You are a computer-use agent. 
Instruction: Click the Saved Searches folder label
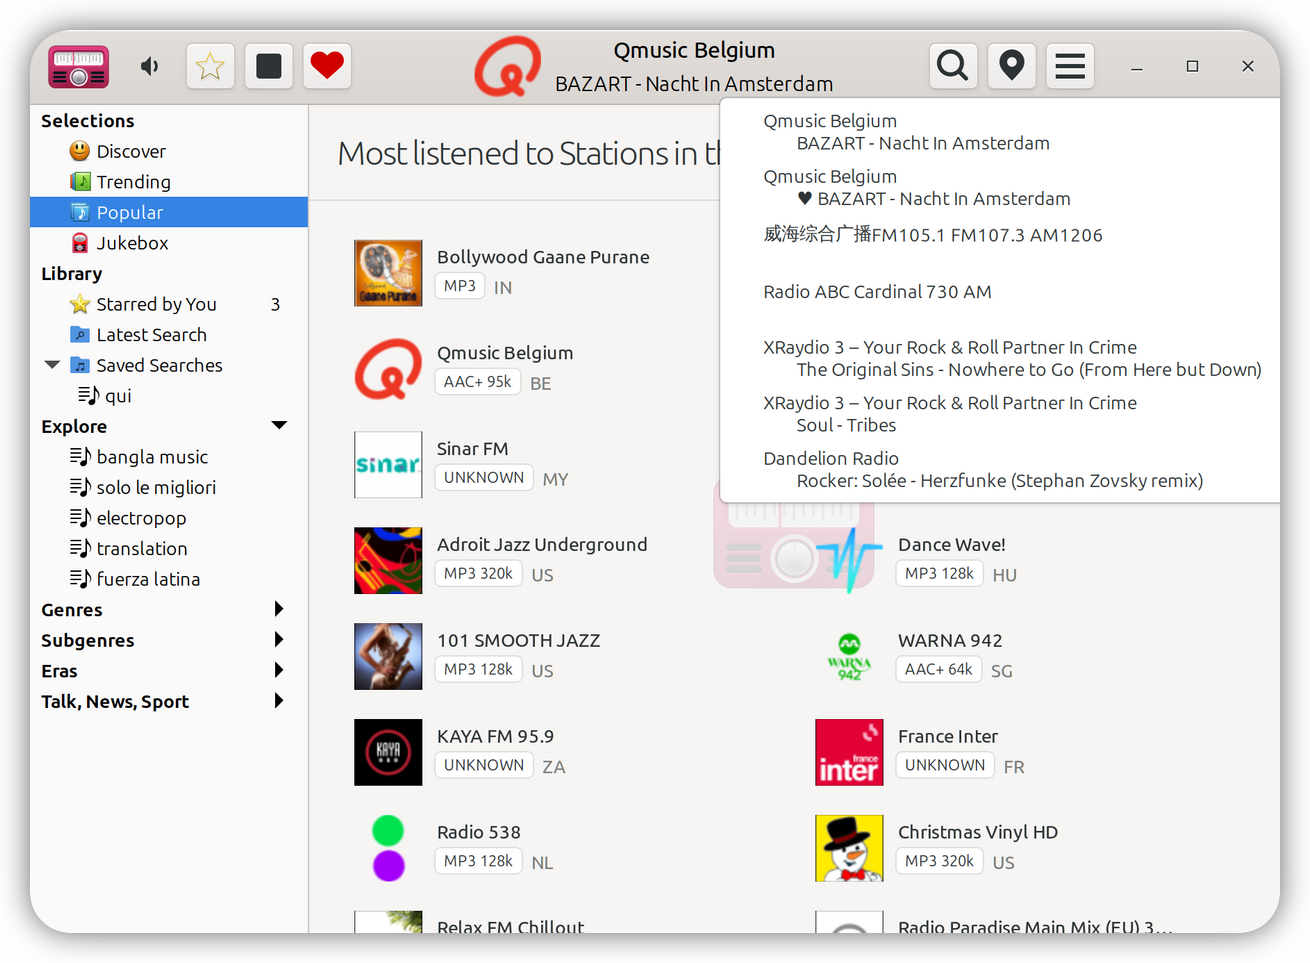[x=159, y=365]
